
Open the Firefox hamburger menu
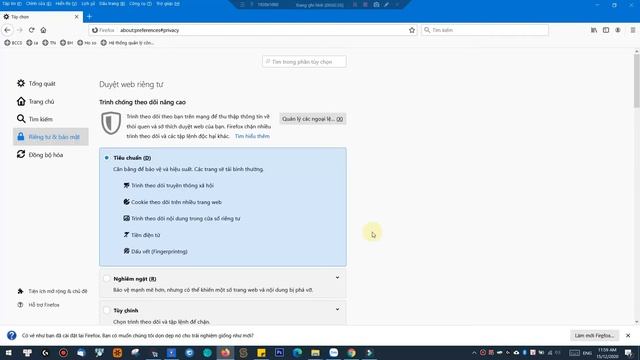(633, 30)
